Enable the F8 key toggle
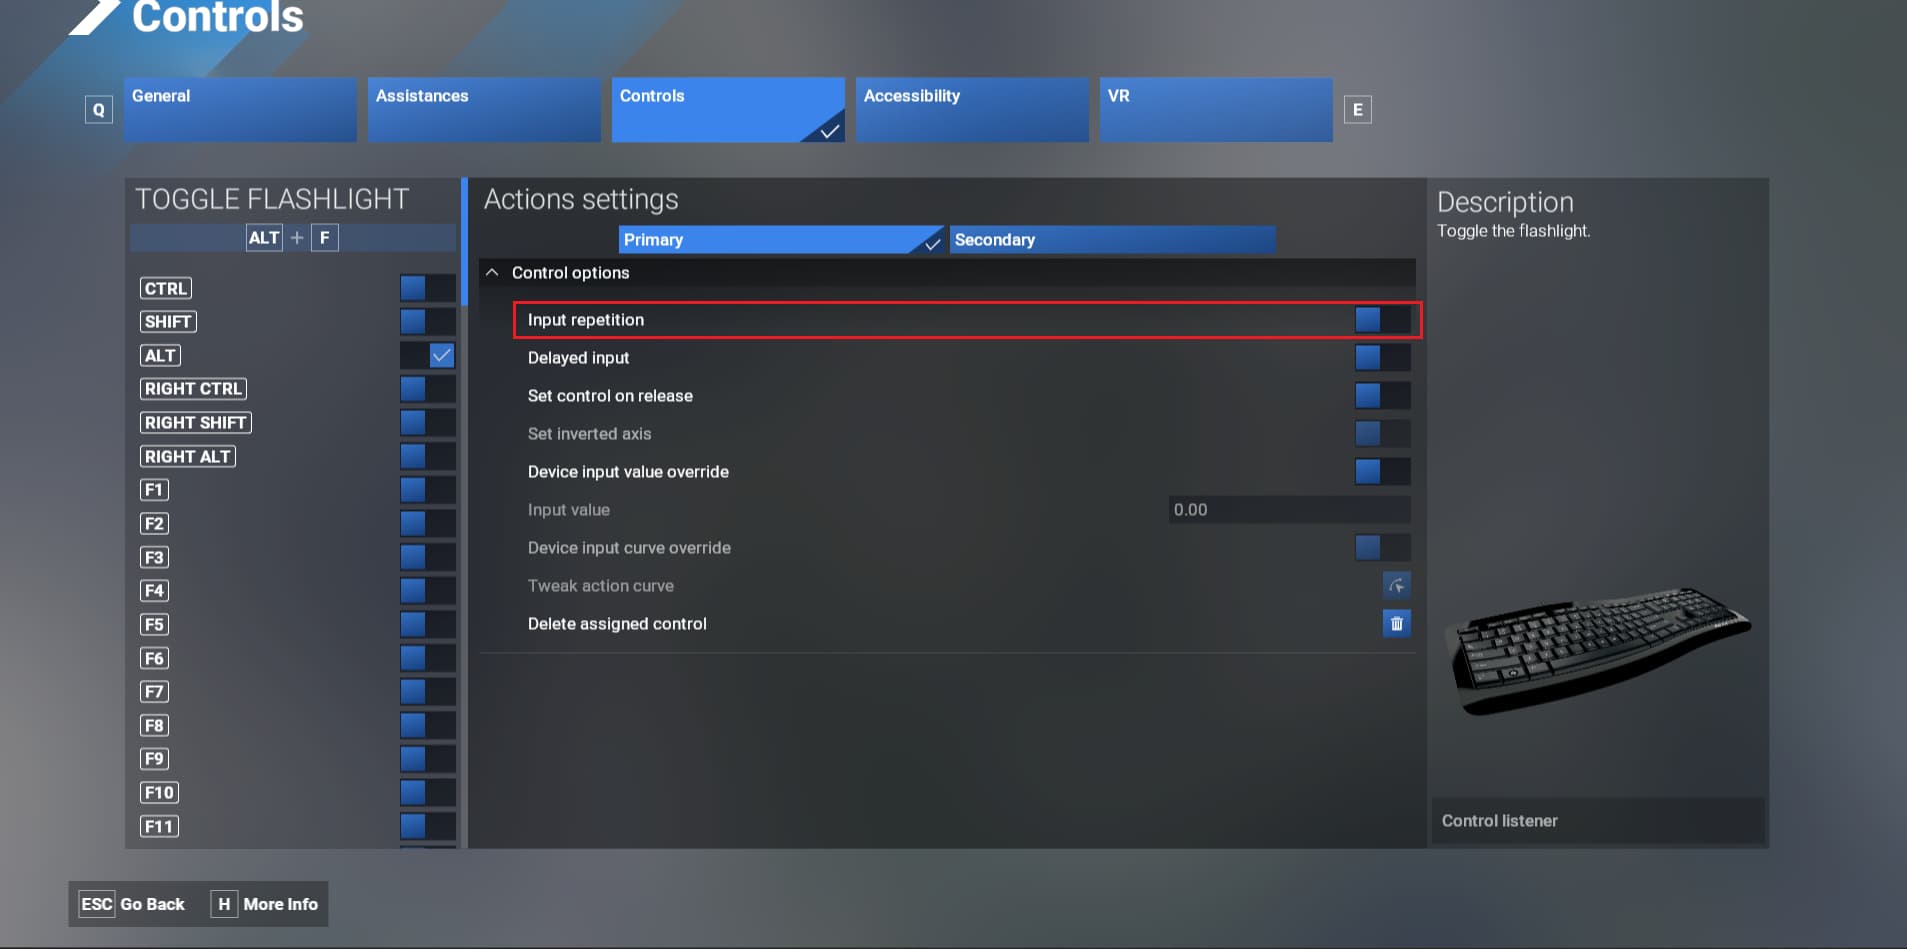This screenshot has width=1907, height=949. click(427, 725)
